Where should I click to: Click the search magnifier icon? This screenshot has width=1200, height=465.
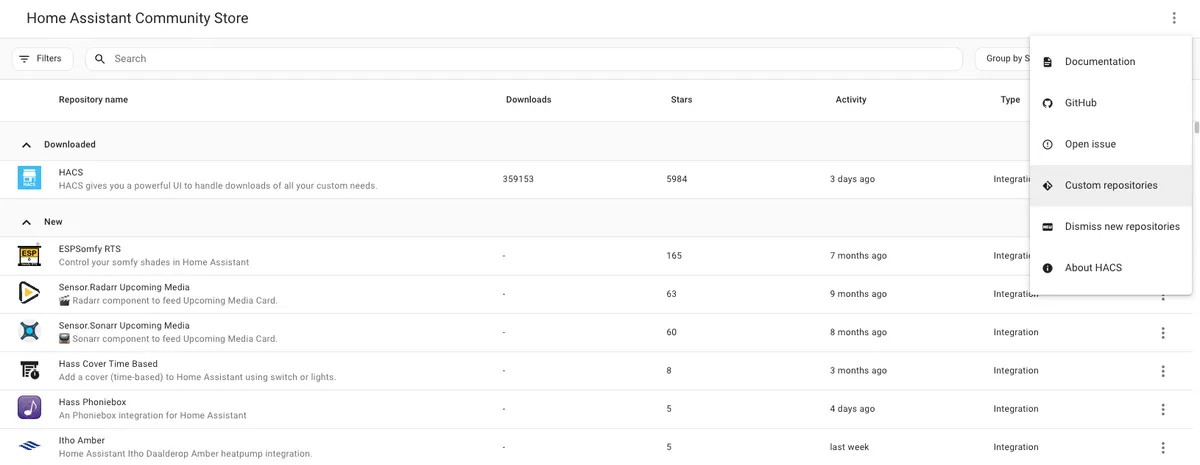(100, 59)
